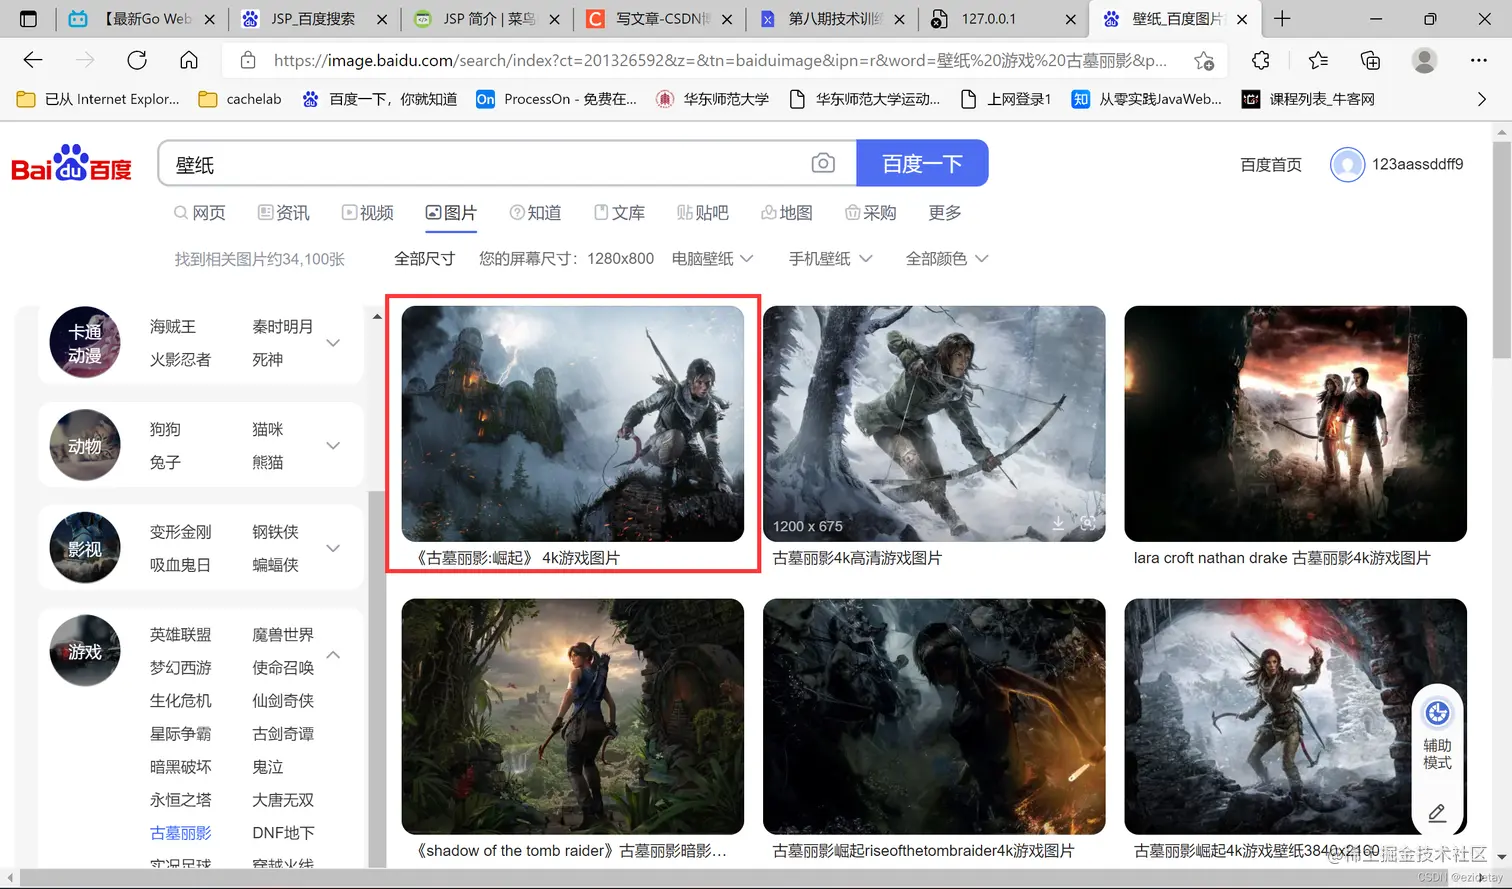
Task: Click the category sidebar scrollbar
Action: point(377,680)
